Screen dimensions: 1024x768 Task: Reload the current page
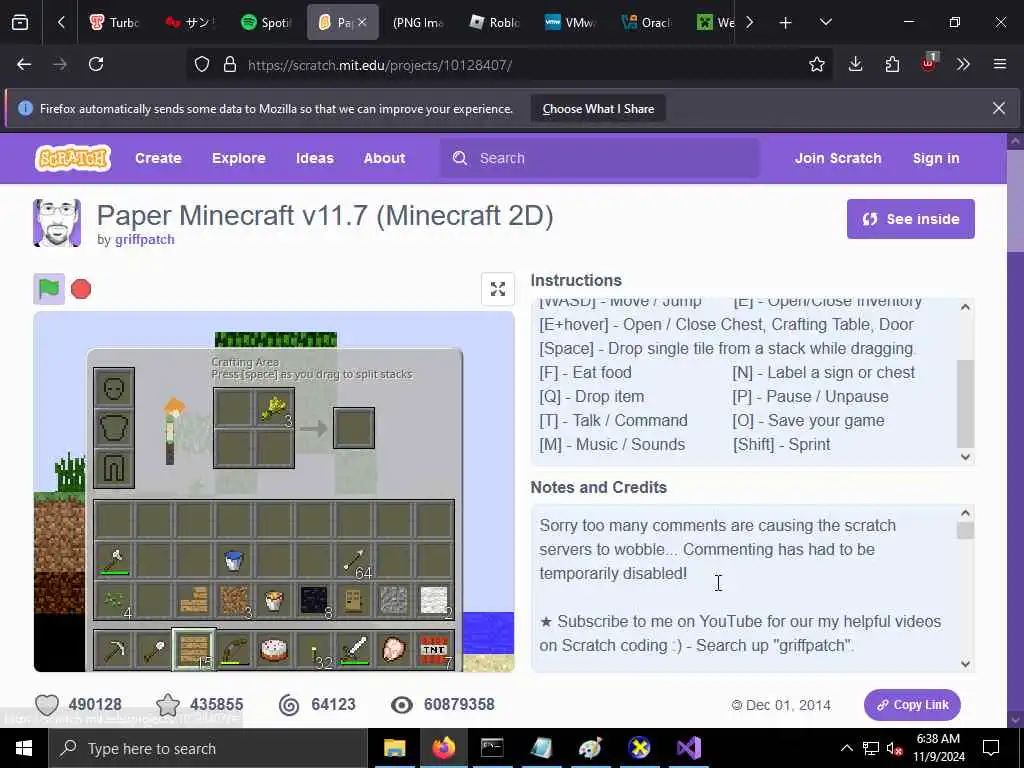point(96,64)
